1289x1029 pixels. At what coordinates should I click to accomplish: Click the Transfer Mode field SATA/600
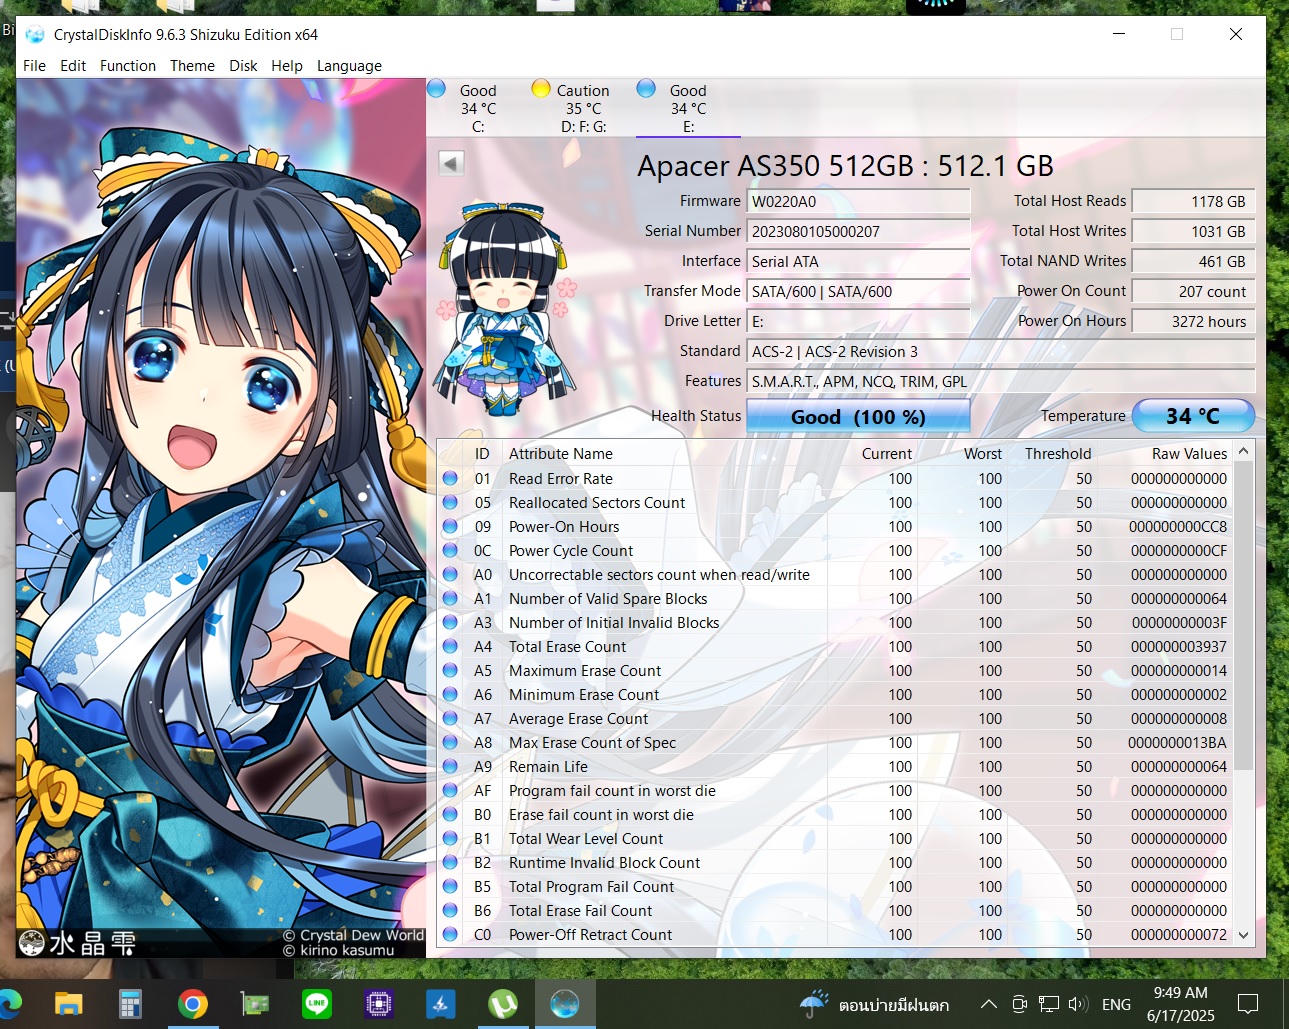click(858, 291)
